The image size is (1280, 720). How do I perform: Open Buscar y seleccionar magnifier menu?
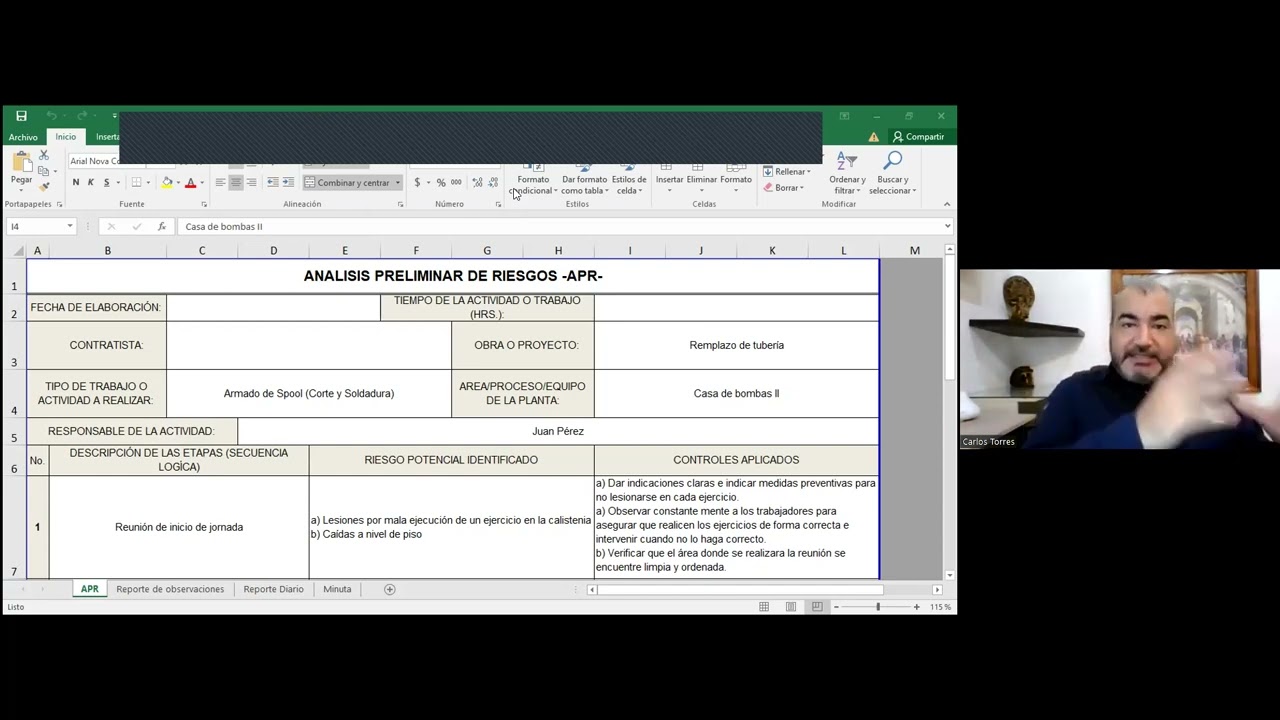(x=891, y=173)
